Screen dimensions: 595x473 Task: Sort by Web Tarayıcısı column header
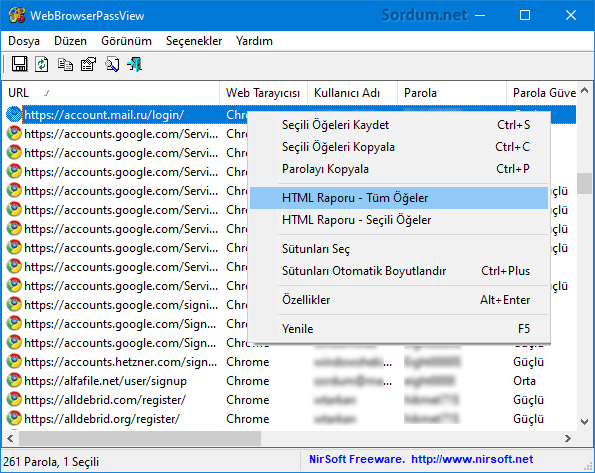pos(263,93)
